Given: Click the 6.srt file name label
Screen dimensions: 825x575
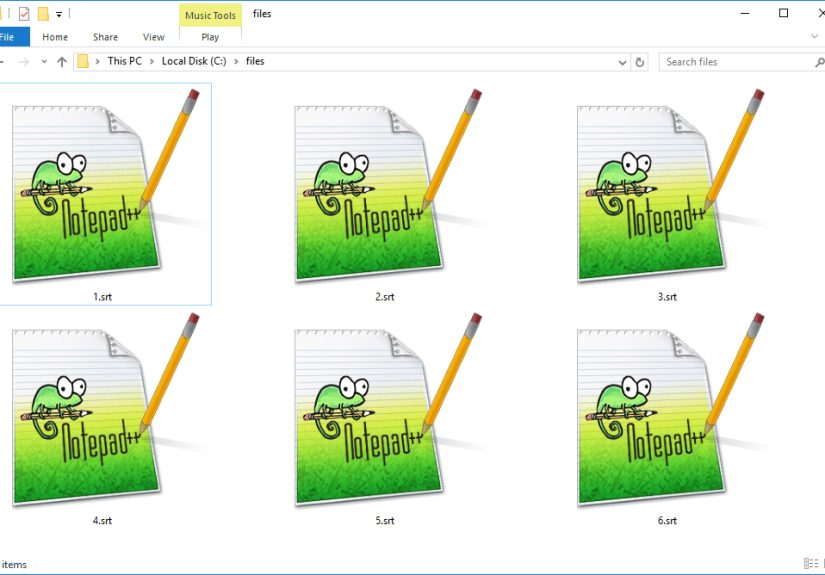Looking at the screenshot, I should pos(667,521).
